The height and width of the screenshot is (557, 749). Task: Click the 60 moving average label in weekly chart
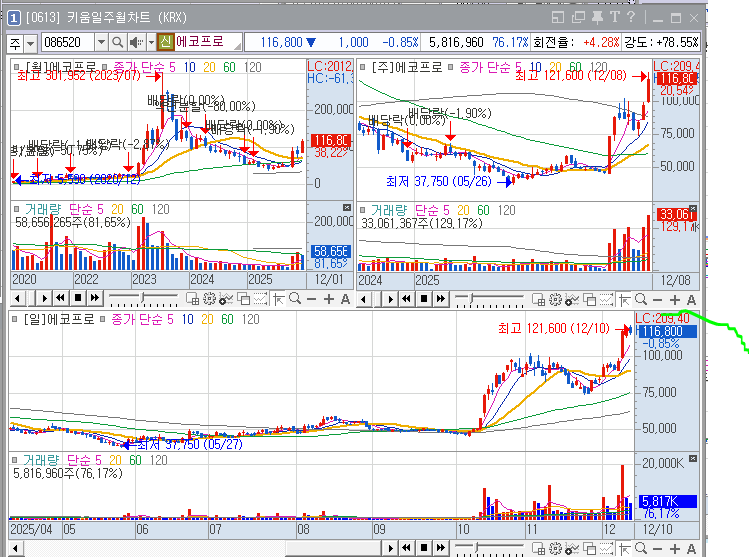[576, 67]
